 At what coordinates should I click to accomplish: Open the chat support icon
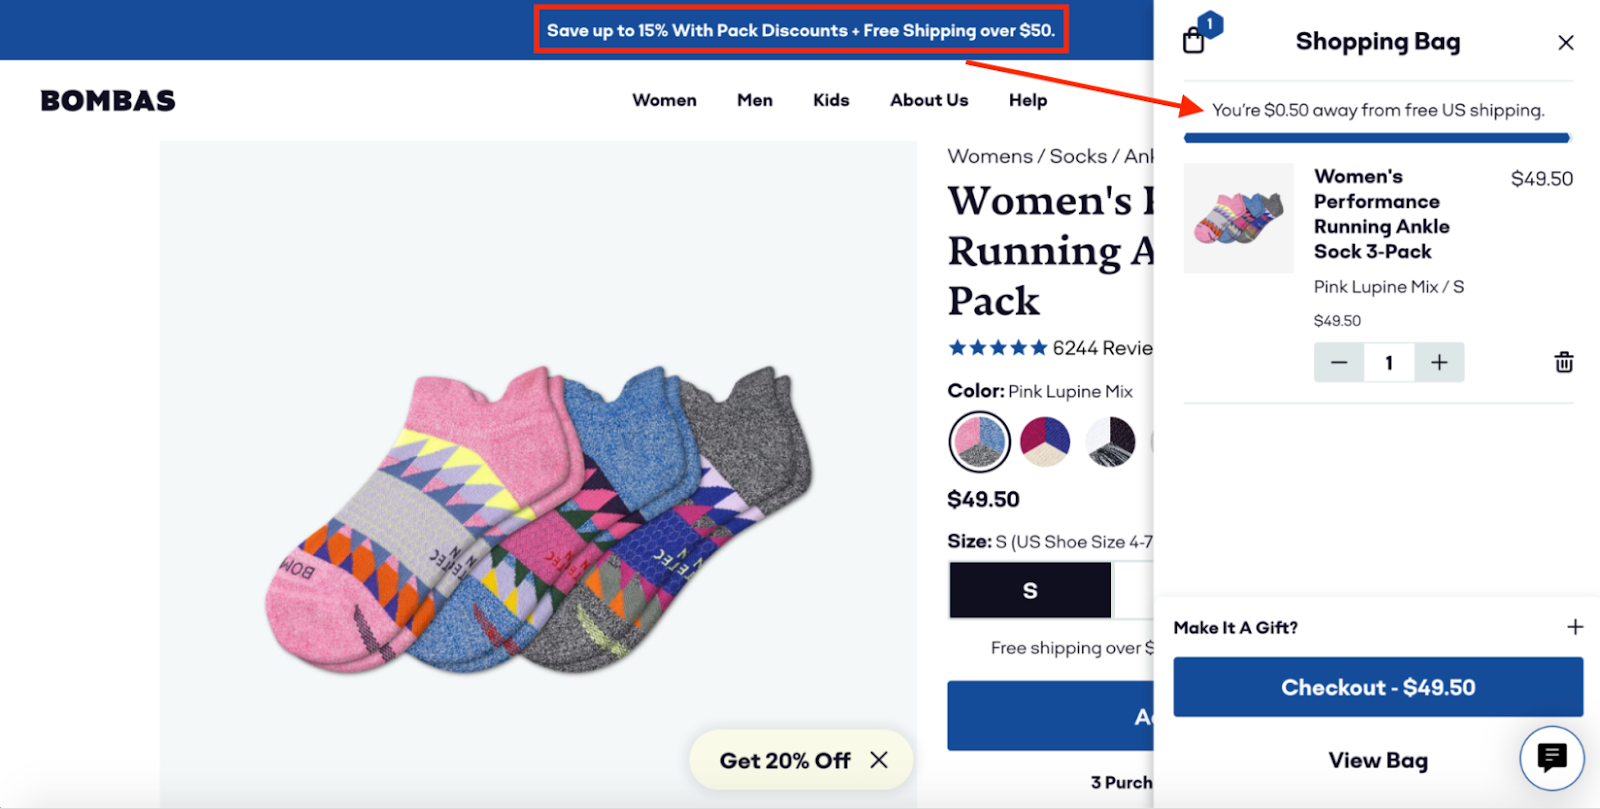[1552, 758]
